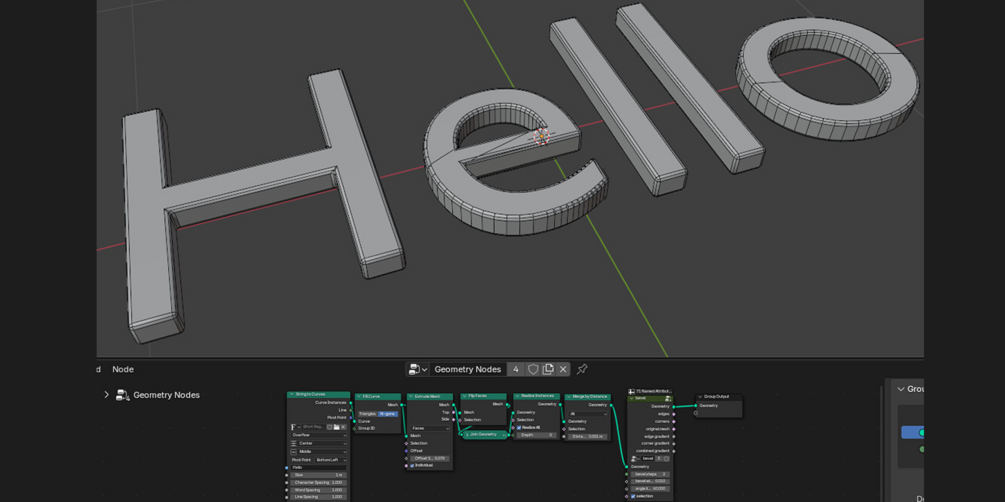Screen dimensions: 1005x502
Task: Click the bevel group user count 3
Action: click(658, 458)
